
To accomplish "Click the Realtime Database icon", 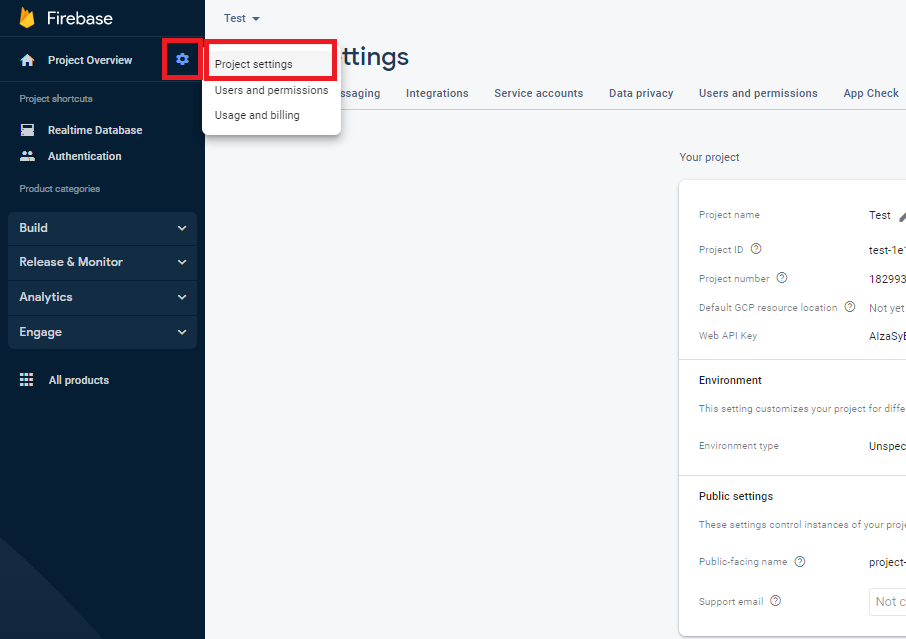I will 27,130.
